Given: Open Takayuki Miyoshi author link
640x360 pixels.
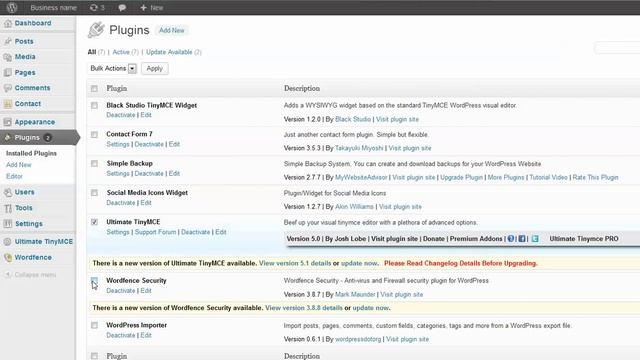Looking at the screenshot, I should pyautogui.click(x=359, y=148).
